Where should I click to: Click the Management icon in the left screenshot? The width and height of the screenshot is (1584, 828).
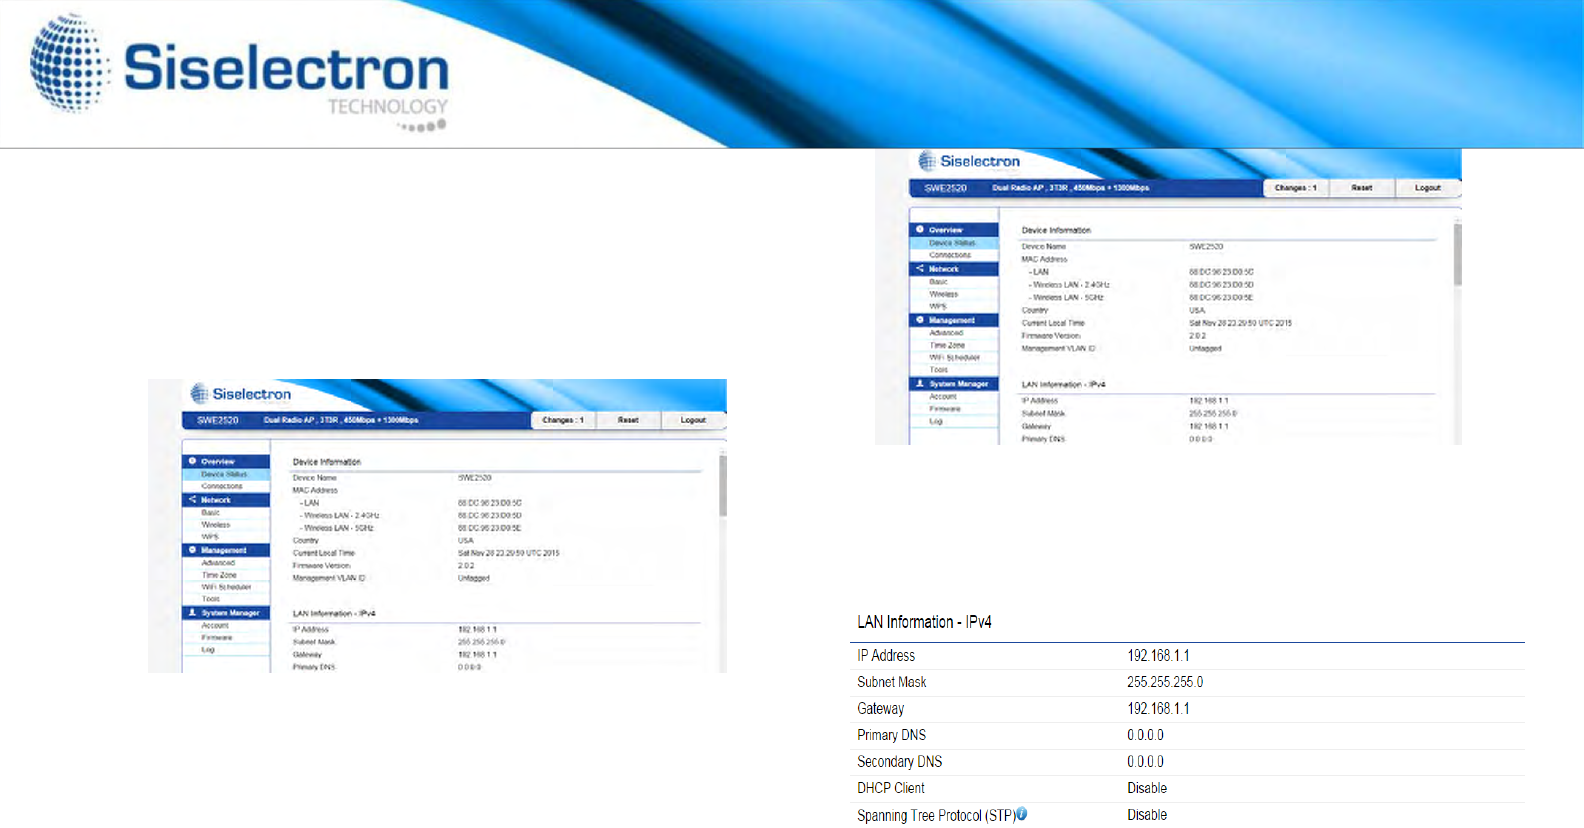click(x=192, y=550)
